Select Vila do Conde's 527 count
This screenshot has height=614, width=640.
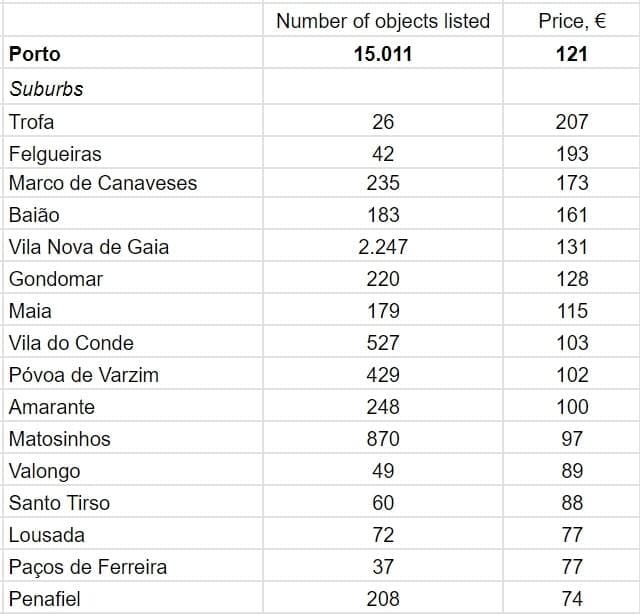tap(383, 343)
